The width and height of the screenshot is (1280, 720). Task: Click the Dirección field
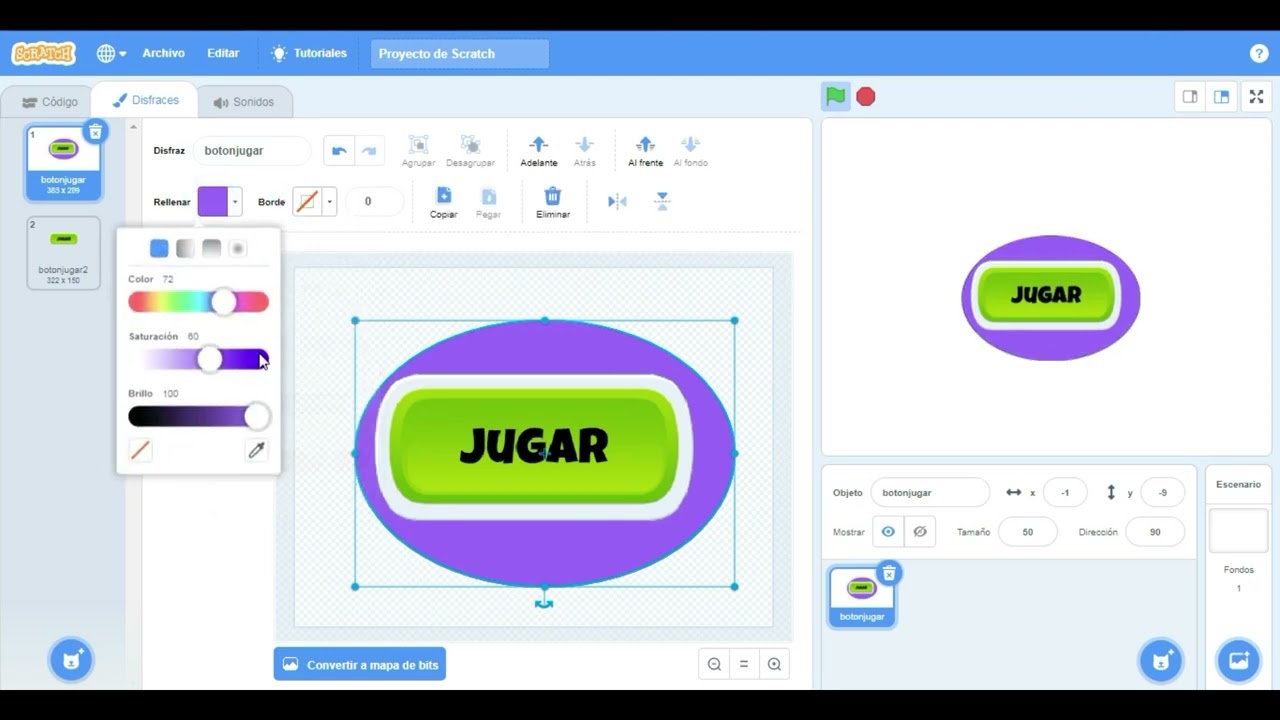pos(1155,532)
